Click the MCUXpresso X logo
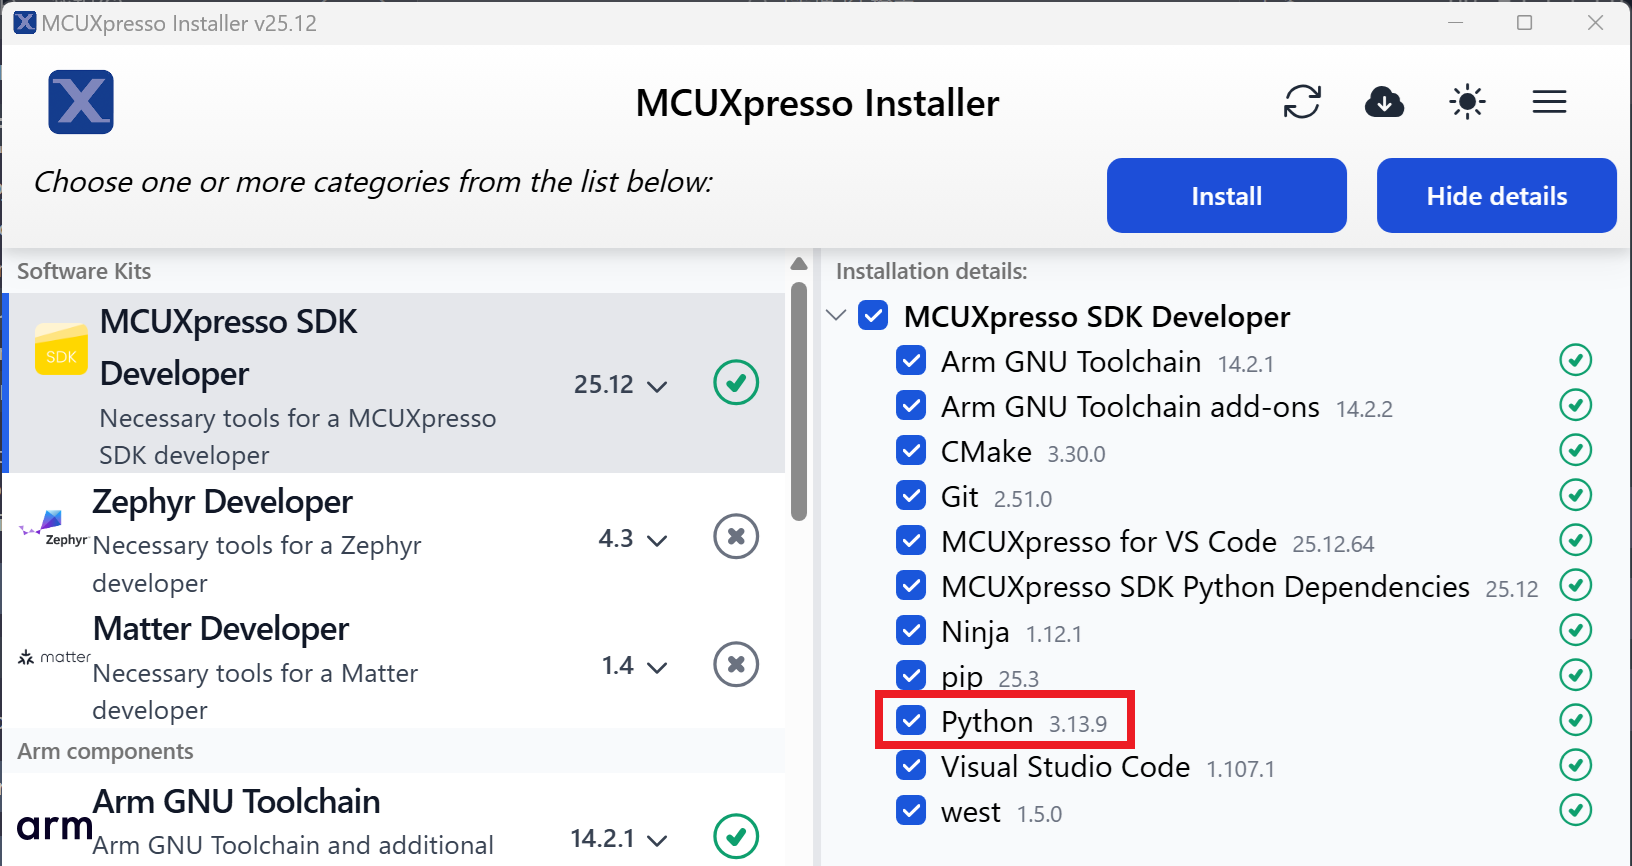1632x866 pixels. coord(81,102)
